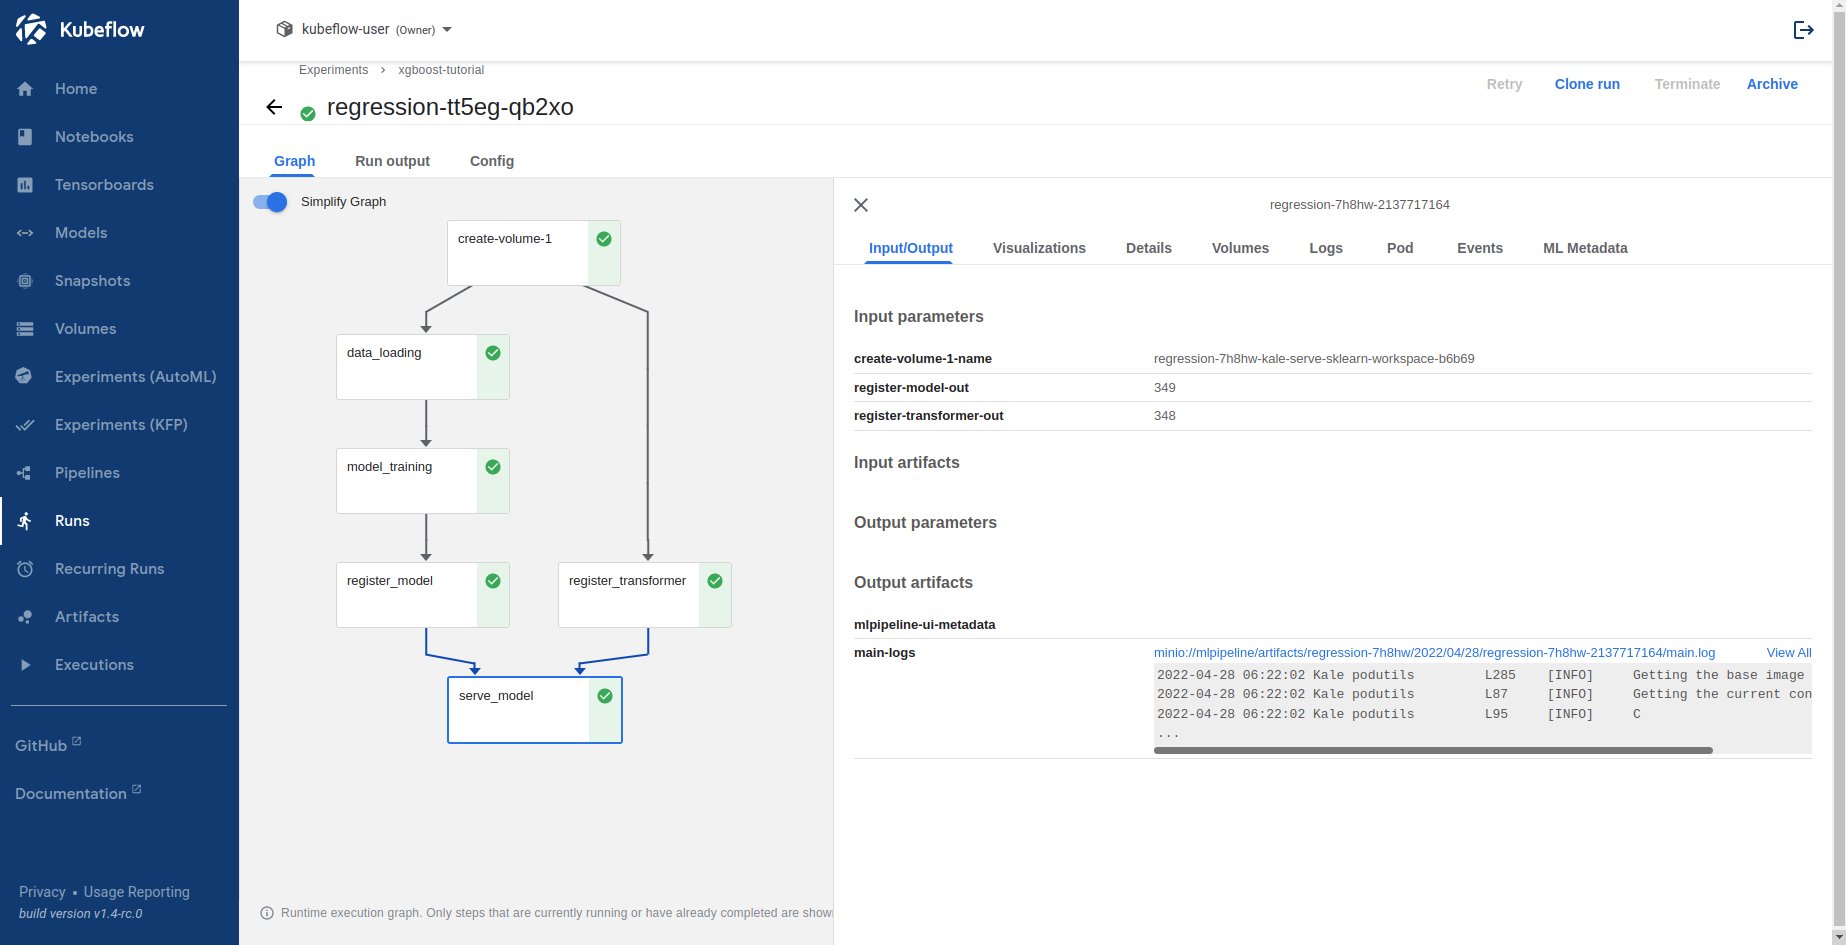Click the data_loading node success checkmark

coord(493,353)
